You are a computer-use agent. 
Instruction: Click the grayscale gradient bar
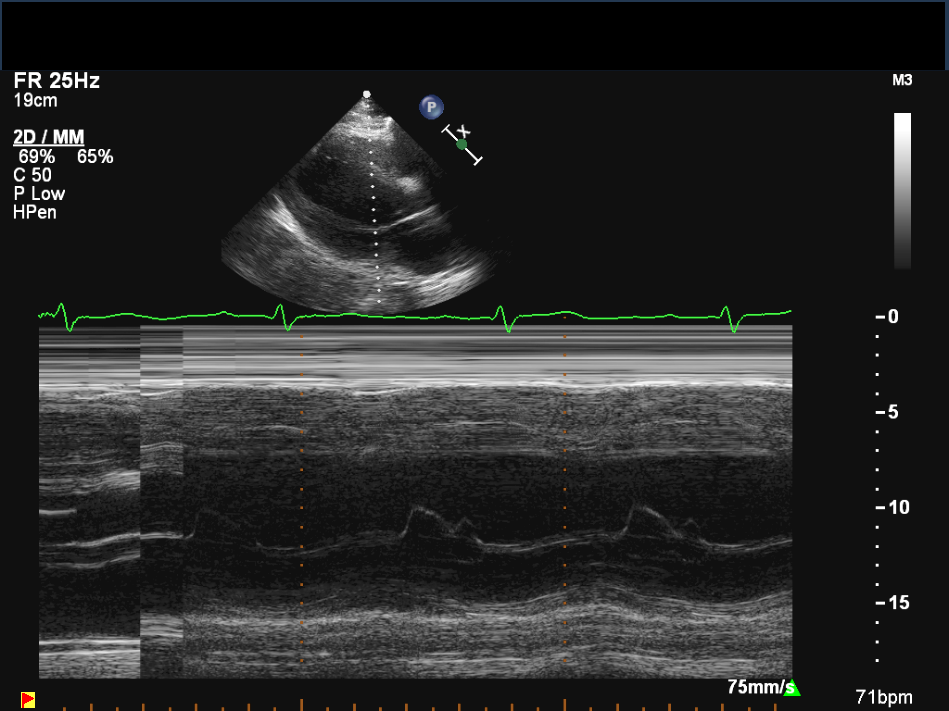[x=902, y=190]
